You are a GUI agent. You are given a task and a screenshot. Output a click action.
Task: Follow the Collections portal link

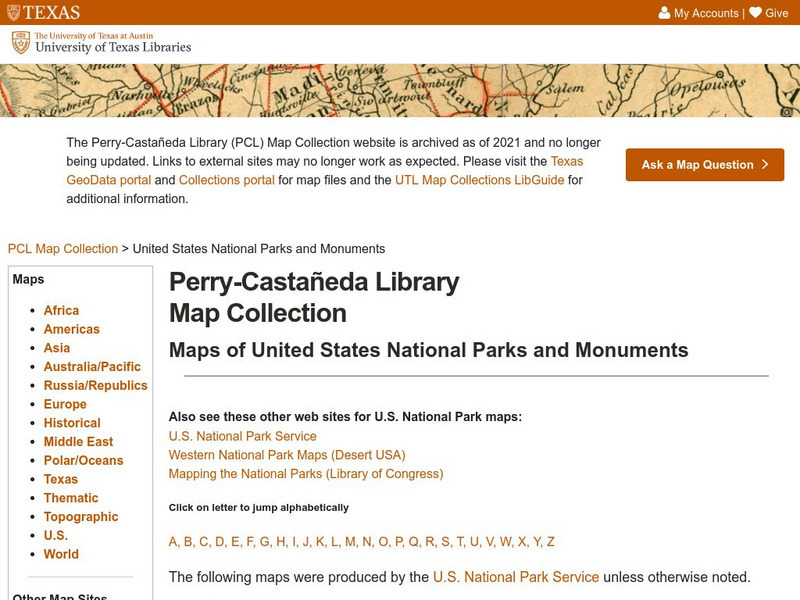(226, 180)
